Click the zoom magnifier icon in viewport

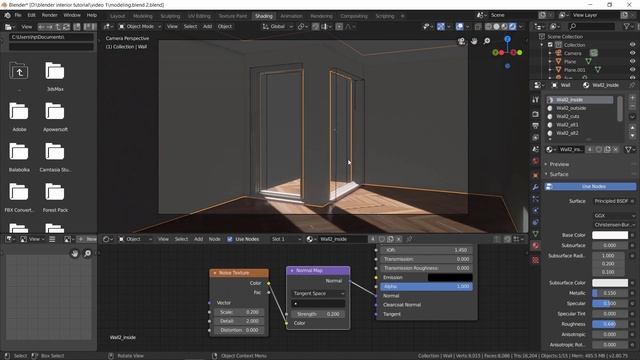487,41
